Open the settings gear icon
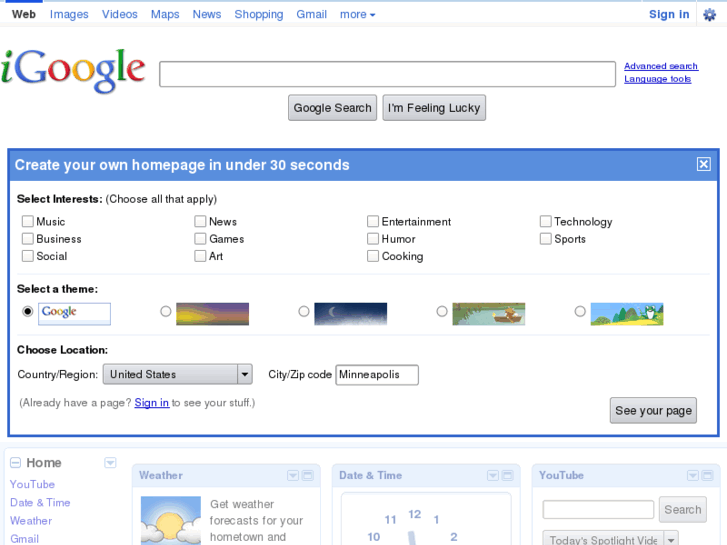Viewport: 727px width, 545px height. [x=709, y=15]
